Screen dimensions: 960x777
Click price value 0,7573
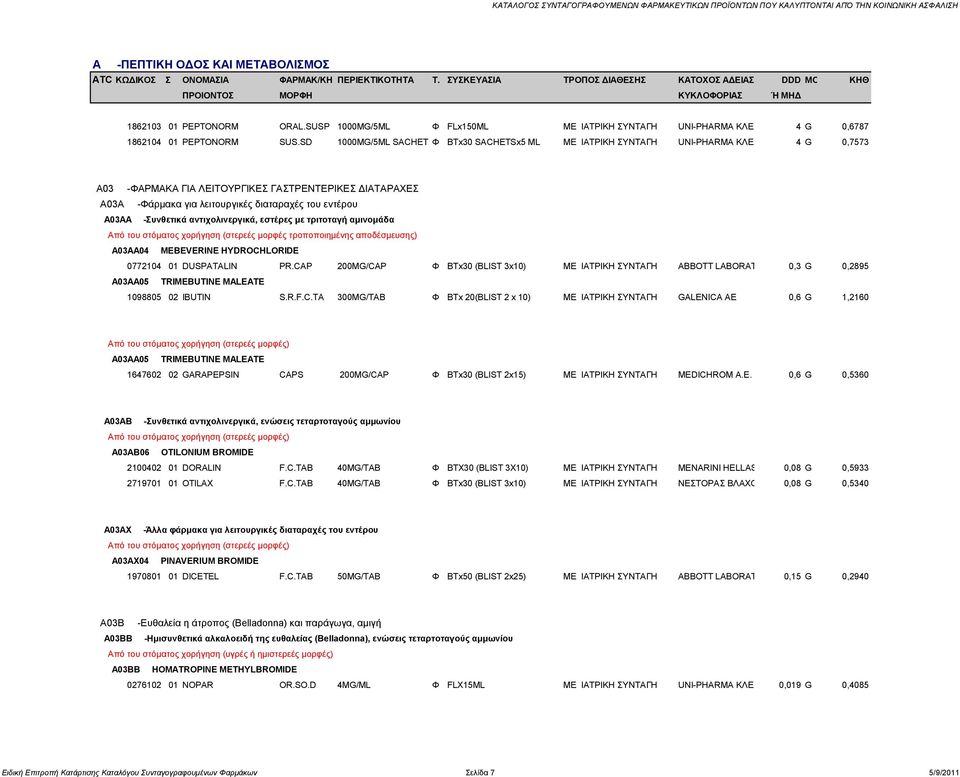855,142
